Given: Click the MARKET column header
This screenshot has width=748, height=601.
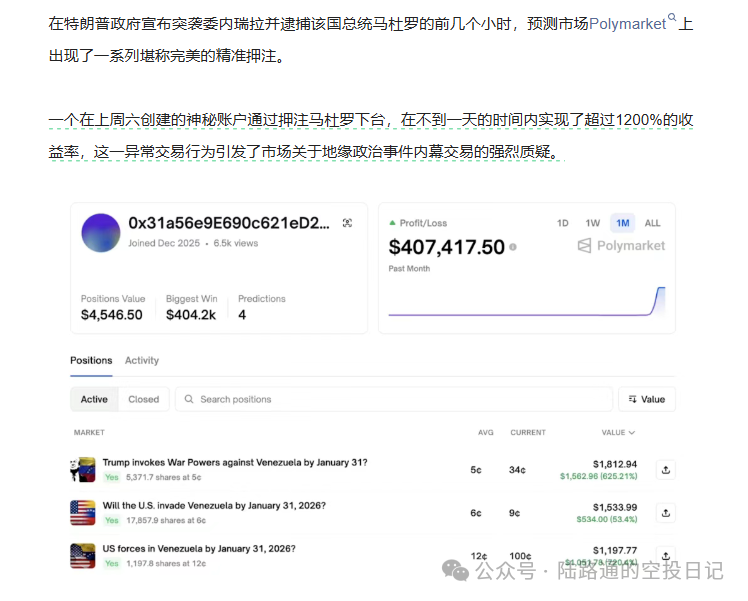Looking at the screenshot, I should coord(89,433).
